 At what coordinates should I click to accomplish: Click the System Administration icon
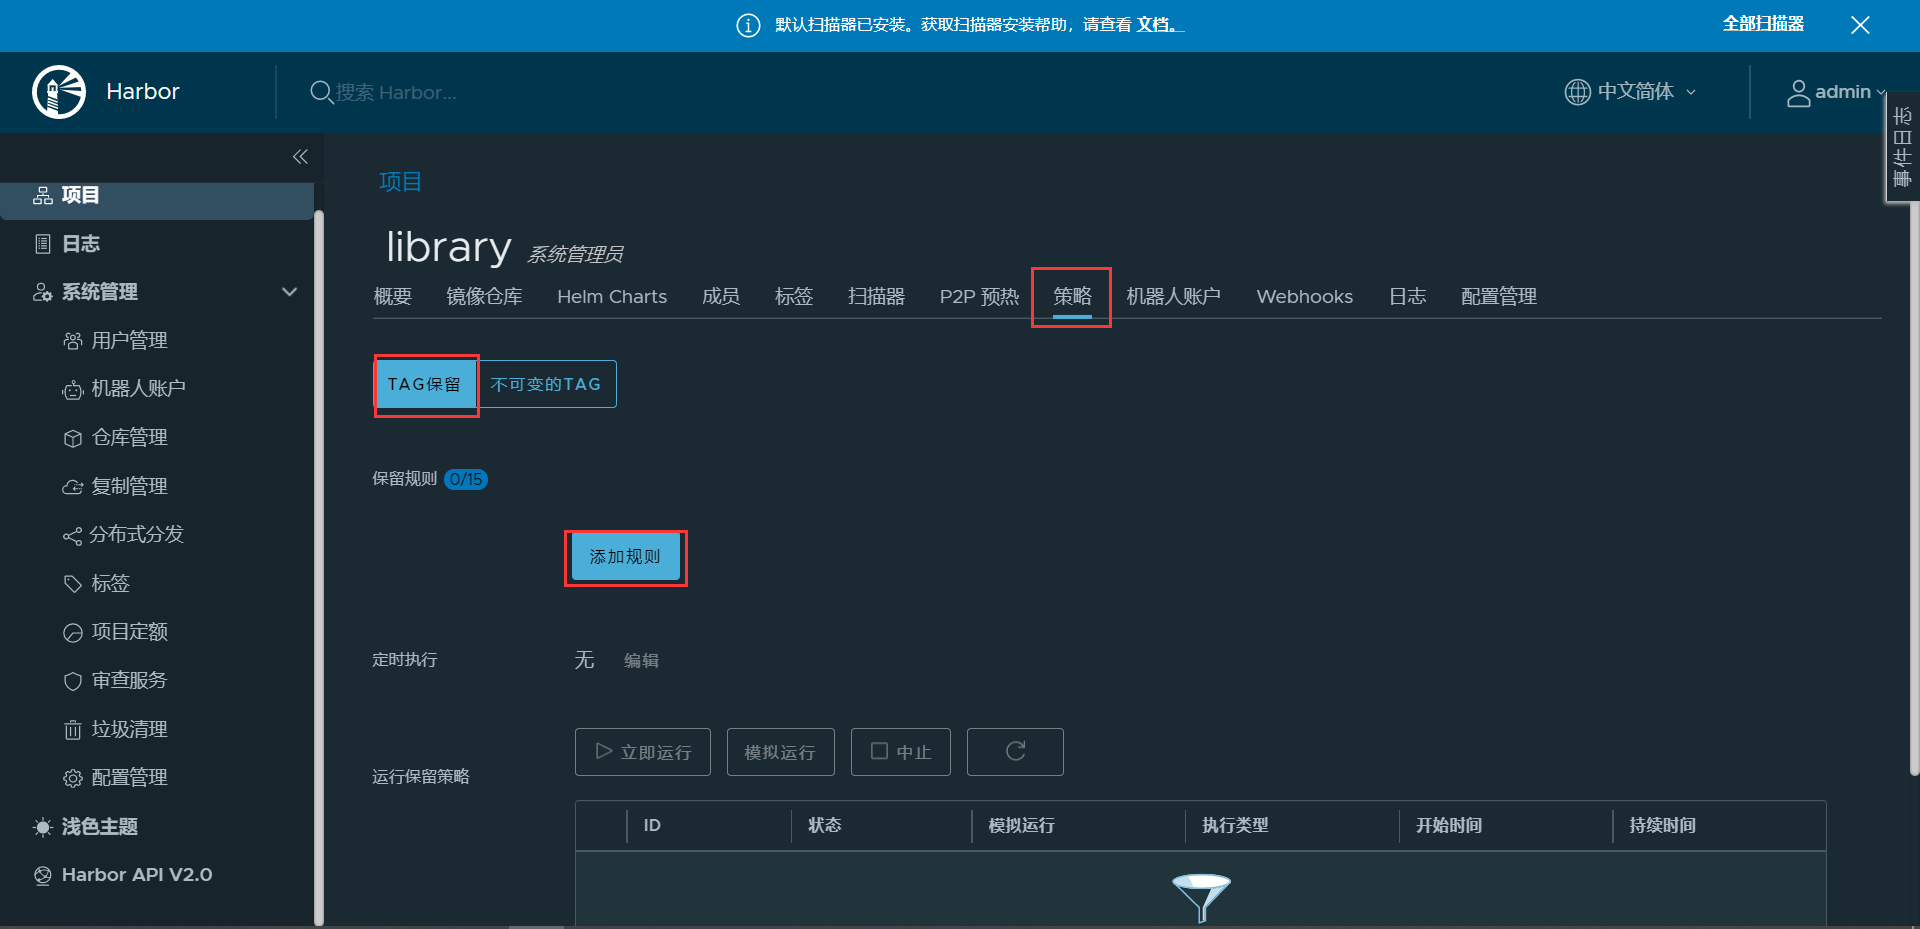pos(43,292)
